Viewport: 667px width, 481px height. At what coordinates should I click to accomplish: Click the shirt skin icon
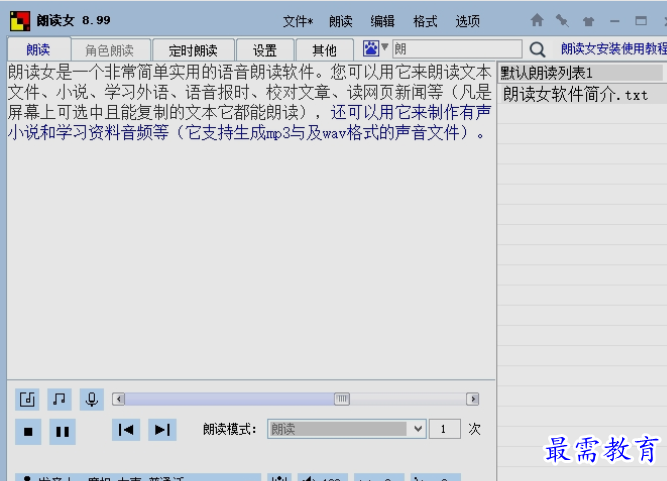(x=588, y=21)
